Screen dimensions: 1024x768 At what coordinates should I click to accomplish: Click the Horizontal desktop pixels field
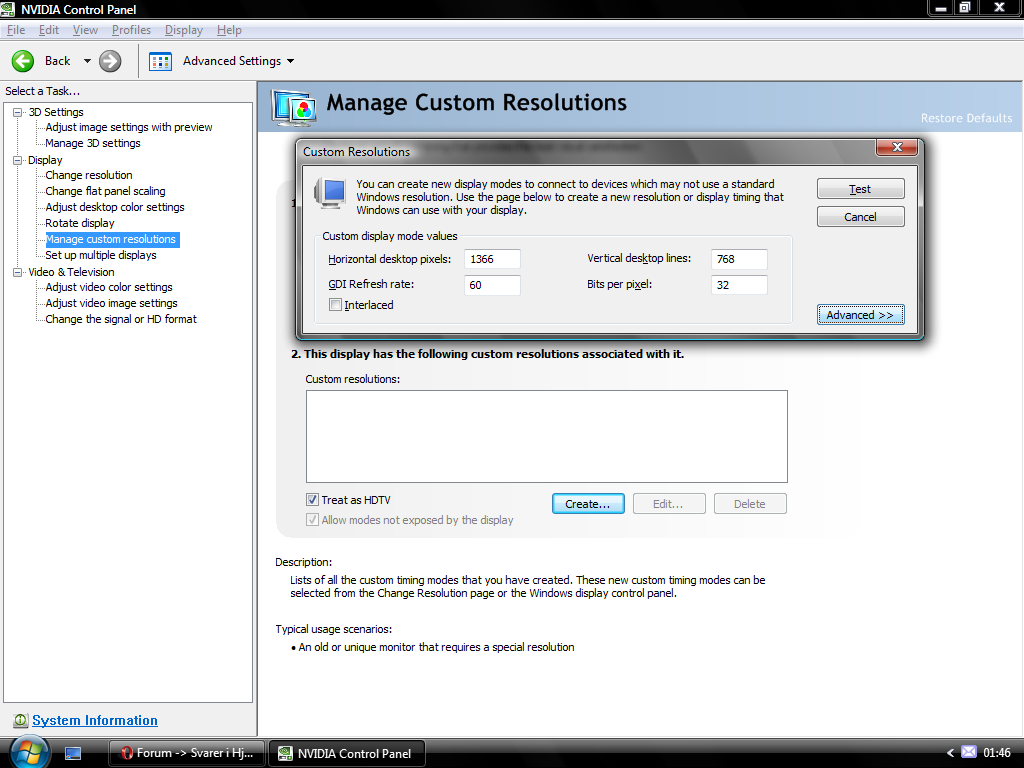pos(492,259)
